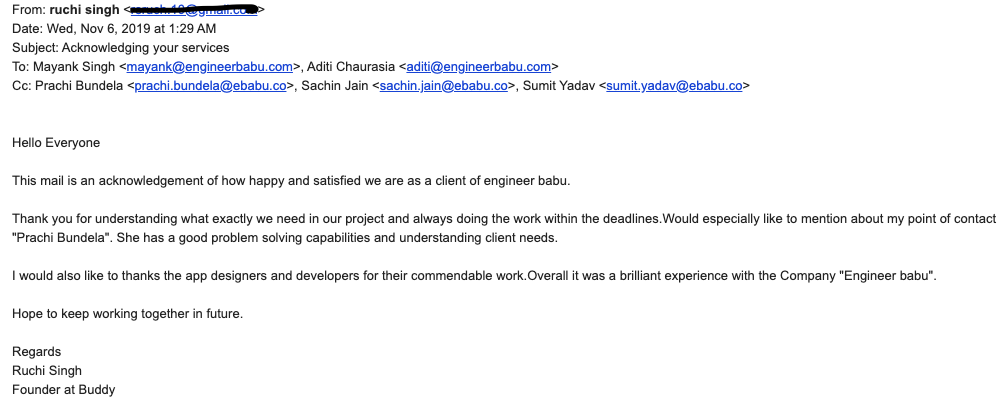
Task: Click the quoted name "Prachi Bundela" in the body
Action: coord(57,237)
